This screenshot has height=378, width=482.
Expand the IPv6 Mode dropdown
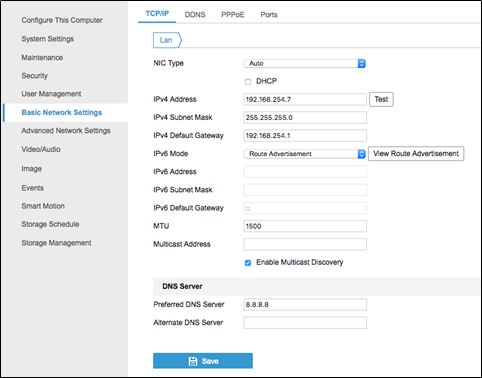click(305, 154)
